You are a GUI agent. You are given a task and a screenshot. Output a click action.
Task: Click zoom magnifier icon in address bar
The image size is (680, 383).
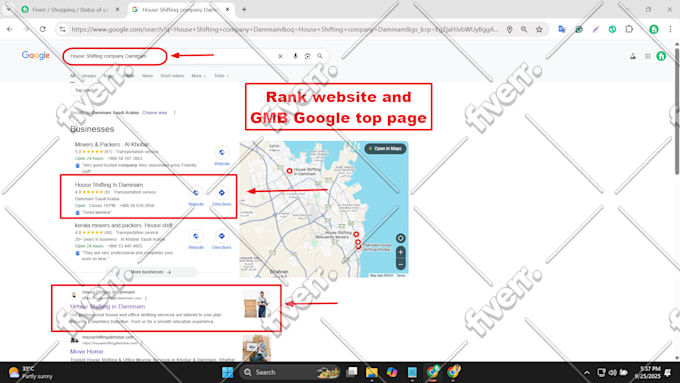[x=524, y=29]
